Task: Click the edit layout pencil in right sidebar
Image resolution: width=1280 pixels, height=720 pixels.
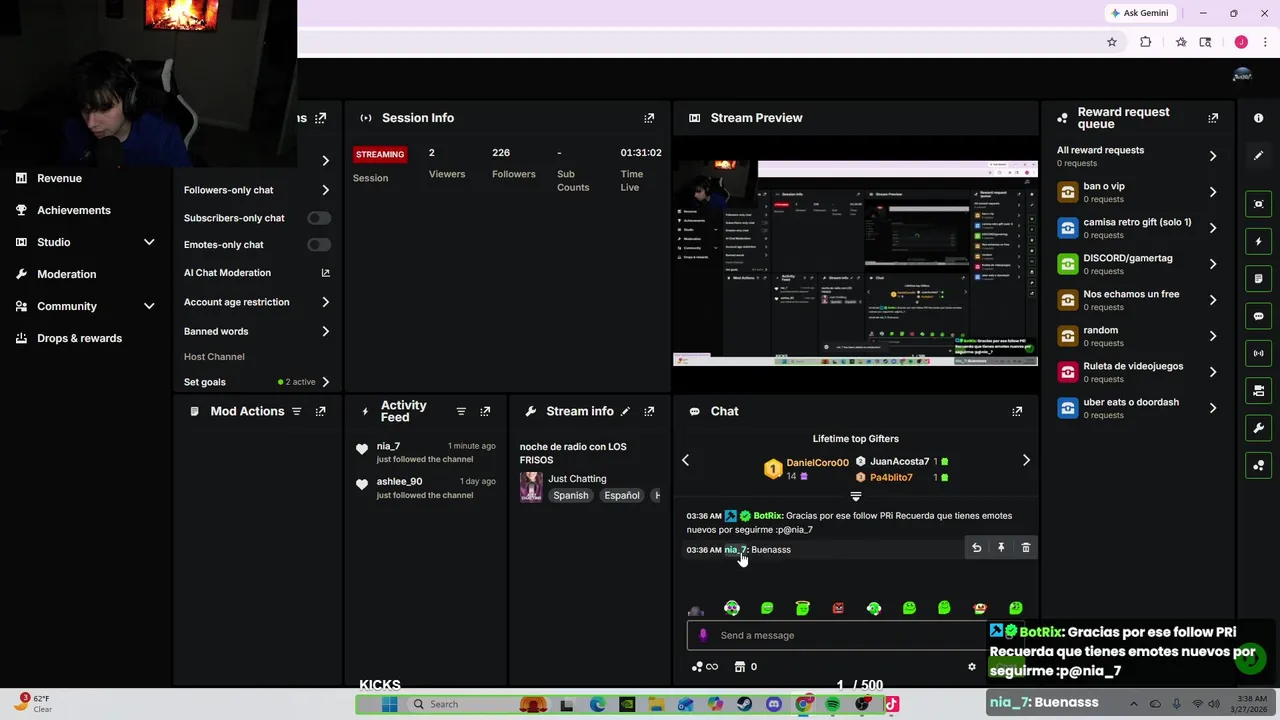Action: [1258, 155]
